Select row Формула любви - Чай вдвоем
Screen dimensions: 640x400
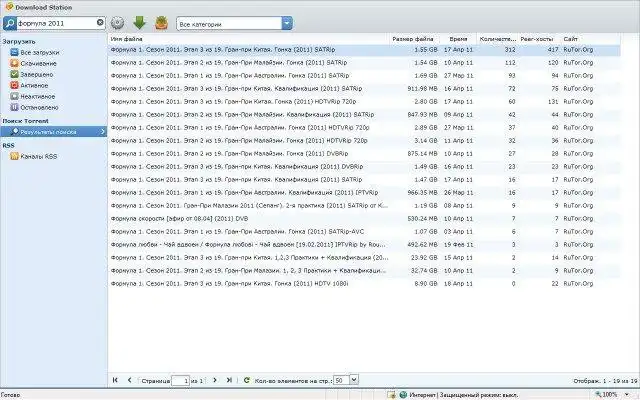click(x=364, y=245)
